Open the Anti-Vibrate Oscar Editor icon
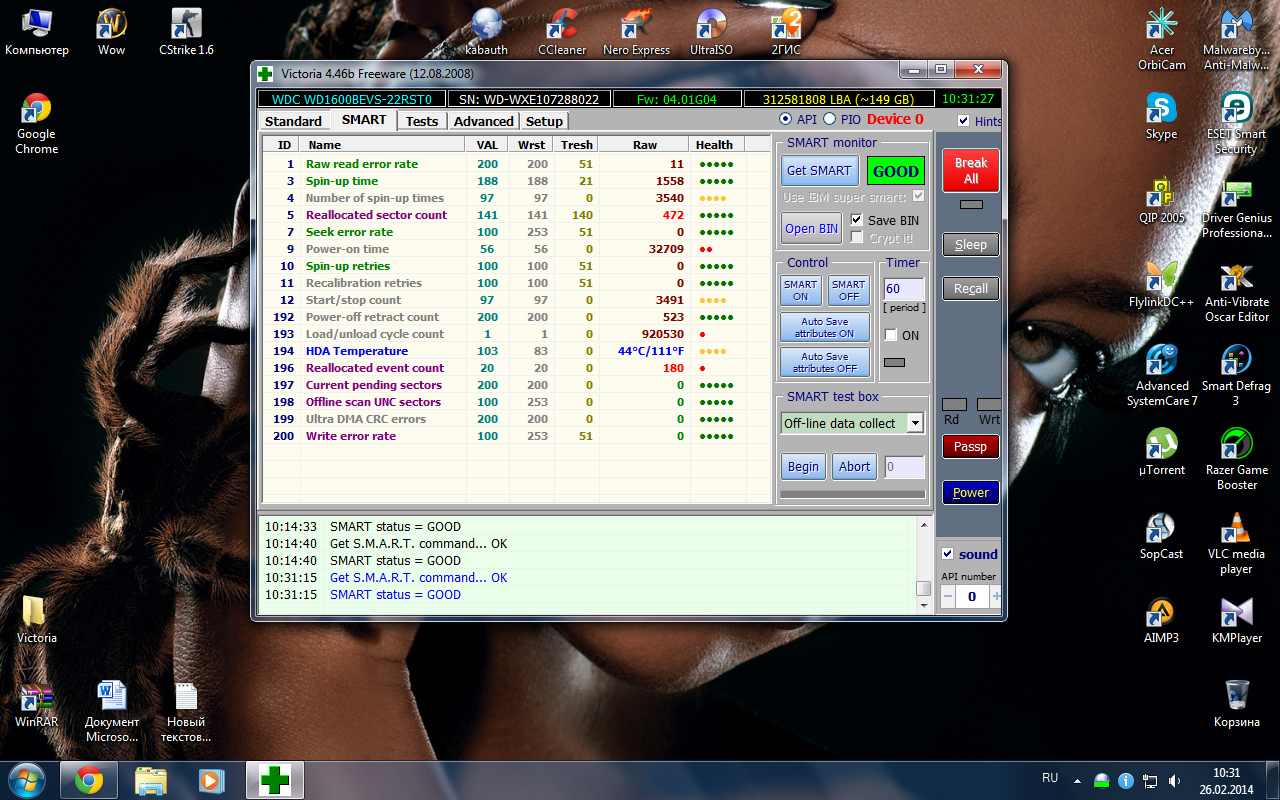The width and height of the screenshot is (1280, 800). click(1236, 292)
